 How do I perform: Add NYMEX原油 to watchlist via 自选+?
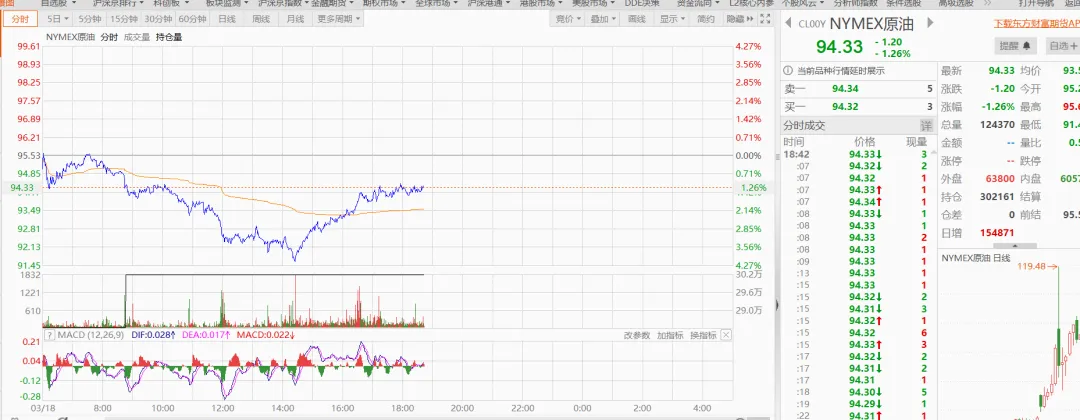[1061, 46]
